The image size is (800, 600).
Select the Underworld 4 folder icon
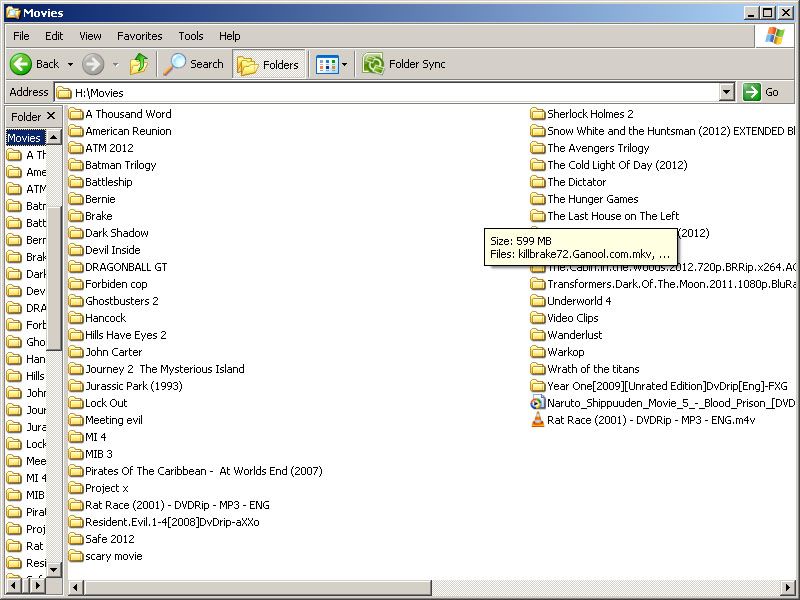click(538, 301)
